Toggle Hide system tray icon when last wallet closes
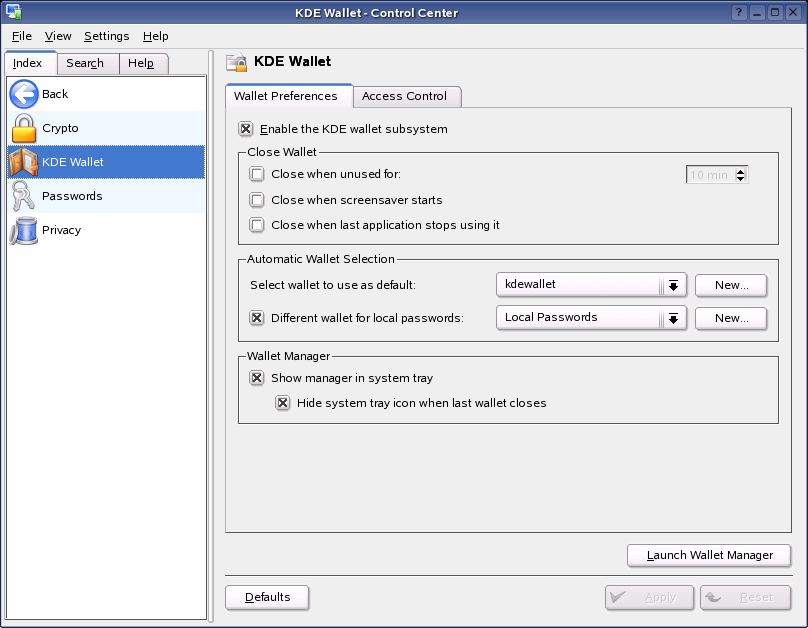 click(282, 403)
